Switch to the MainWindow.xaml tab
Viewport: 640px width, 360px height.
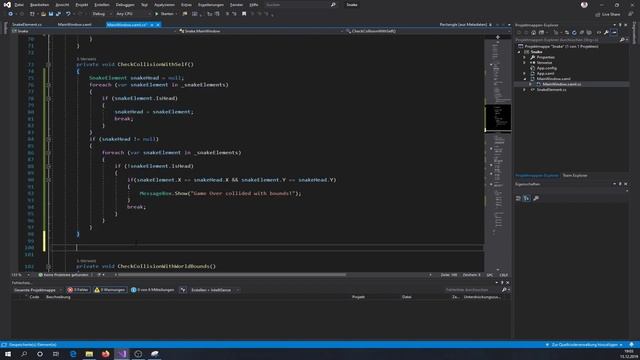tap(75, 25)
